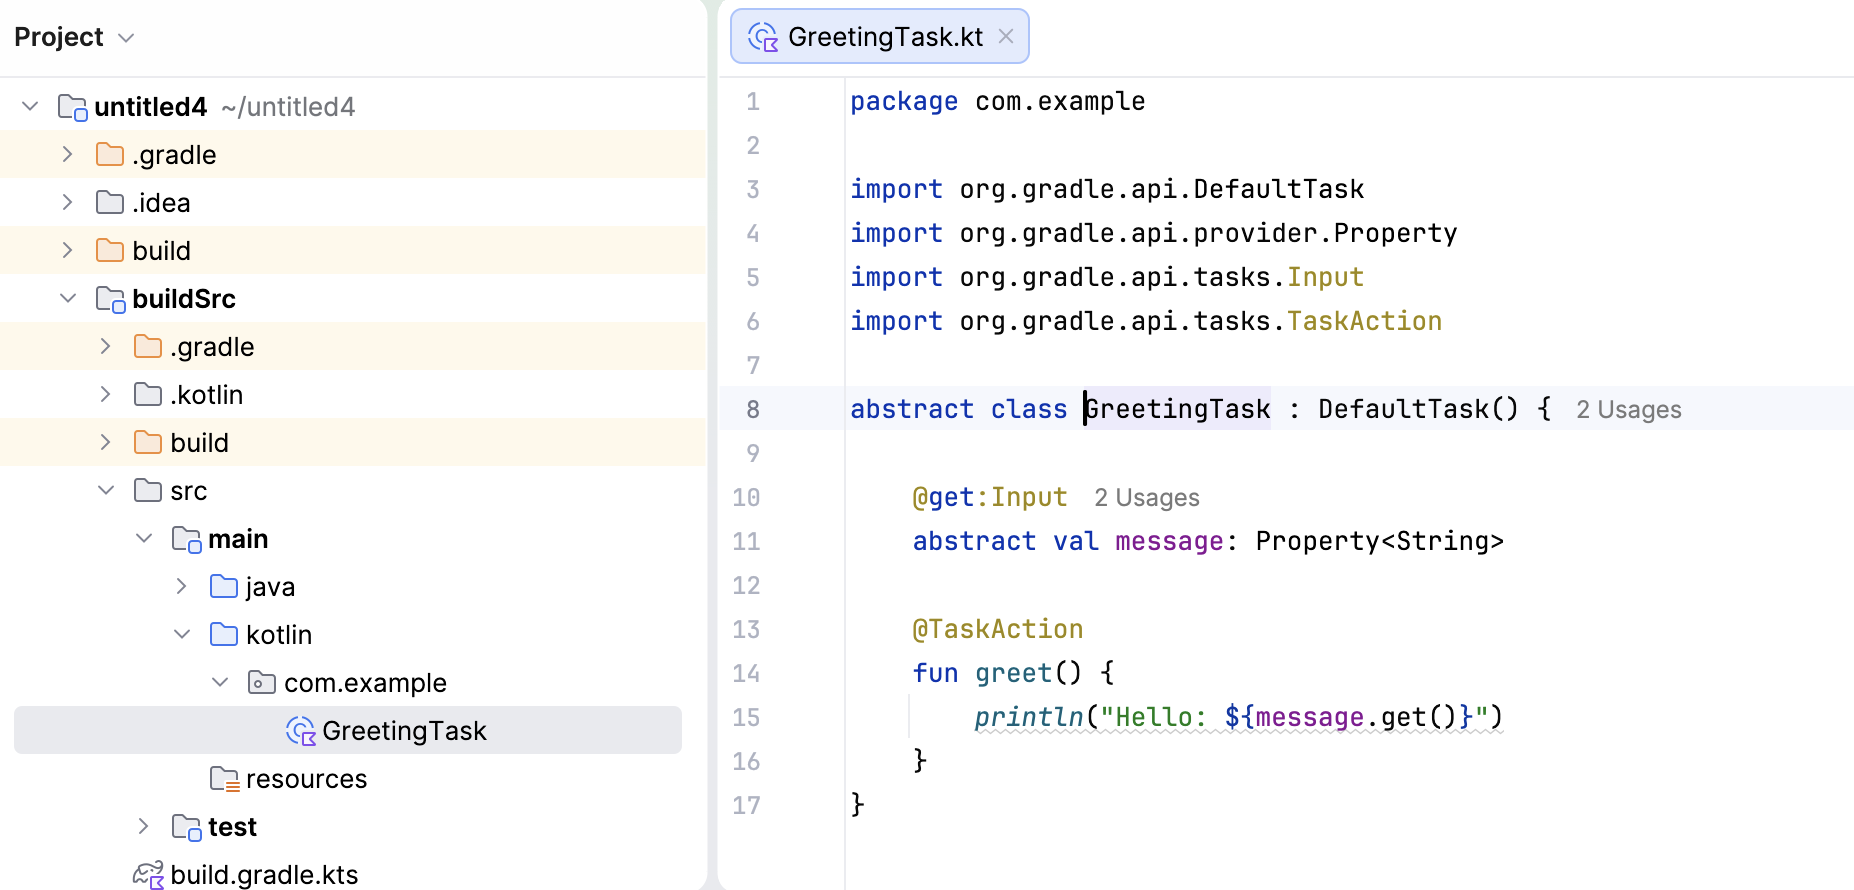
Task: Collapse the buildSrc module
Action: 68,298
